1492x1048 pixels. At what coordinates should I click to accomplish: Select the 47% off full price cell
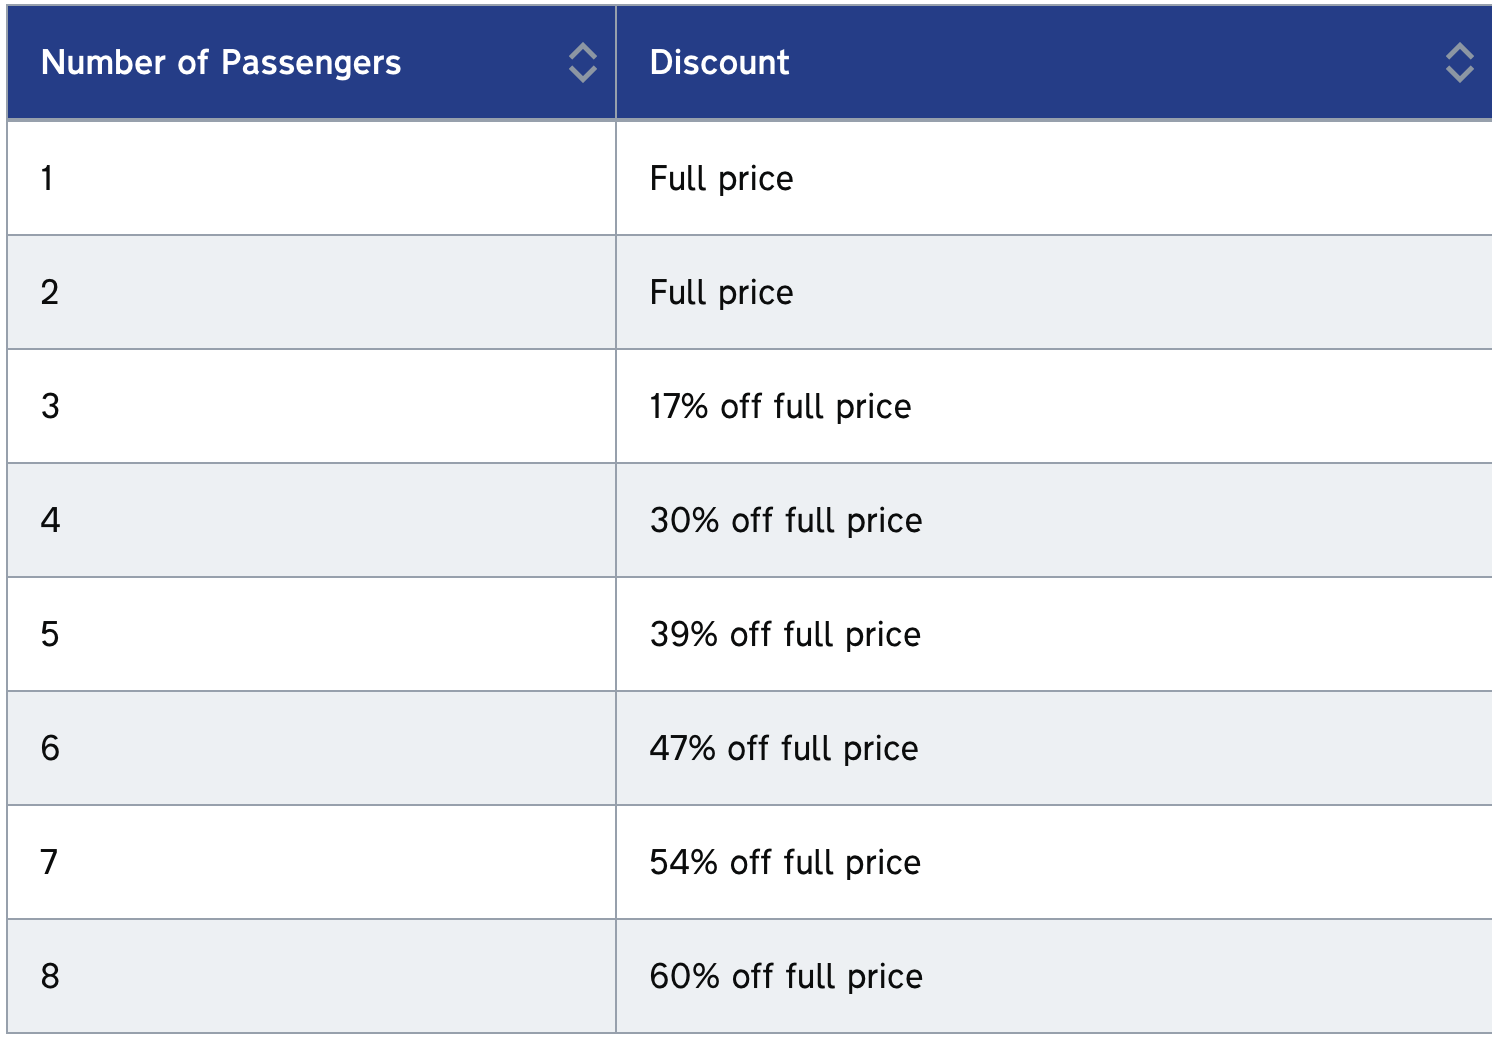(x=784, y=749)
